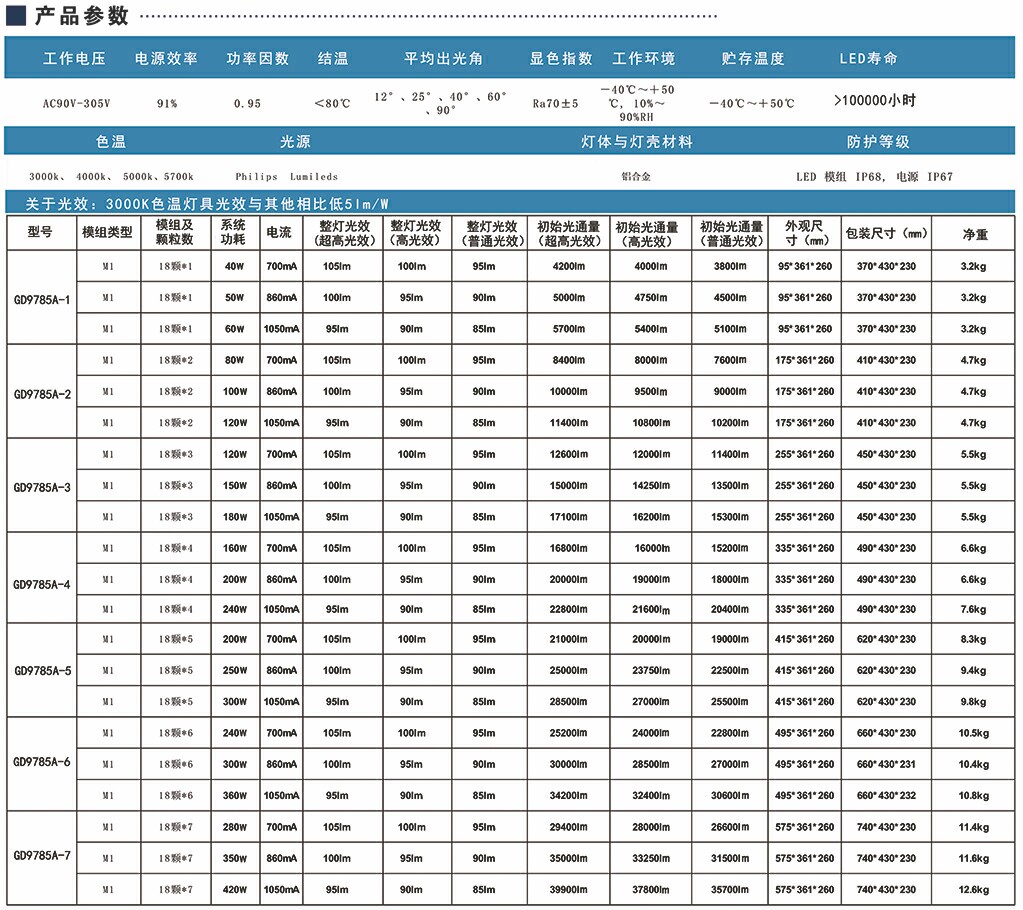Select the 光源 header
1023x910 pixels.
pos(295,142)
